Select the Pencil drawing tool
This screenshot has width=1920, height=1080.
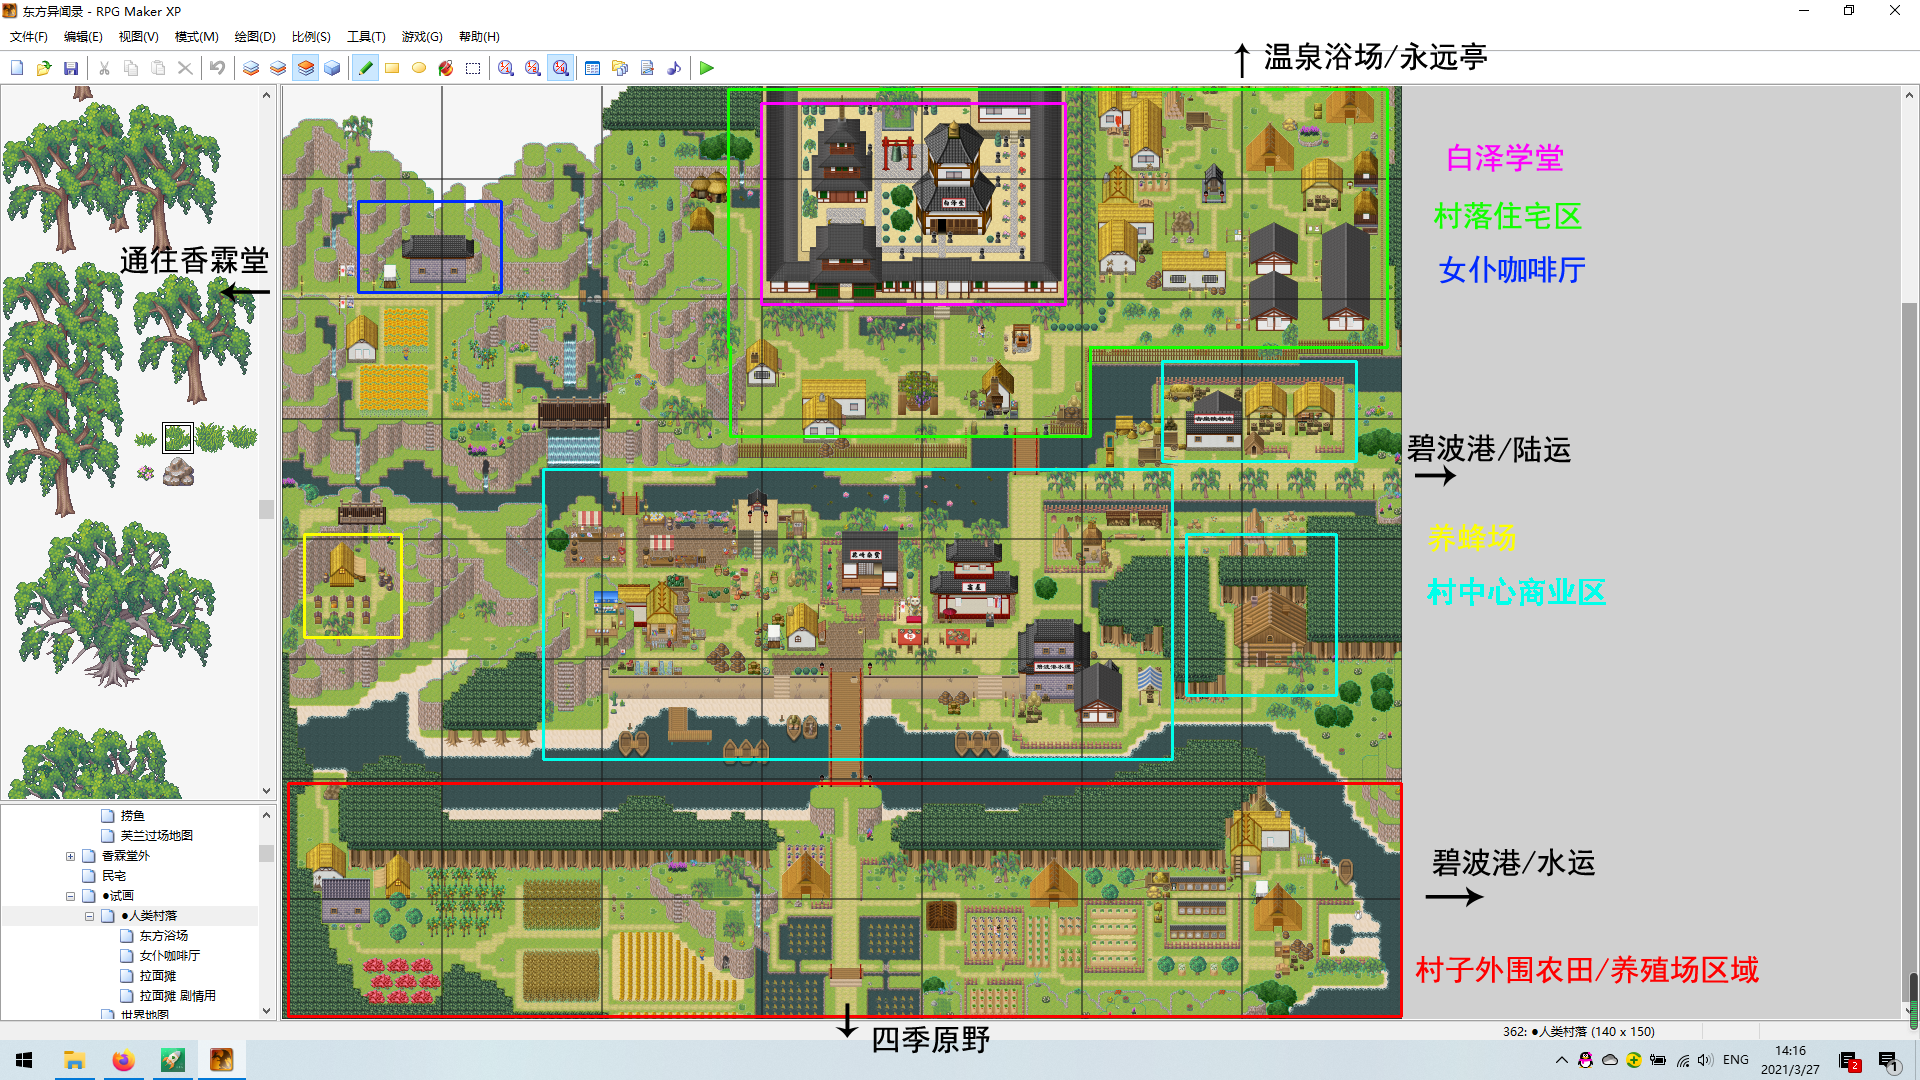[x=365, y=68]
